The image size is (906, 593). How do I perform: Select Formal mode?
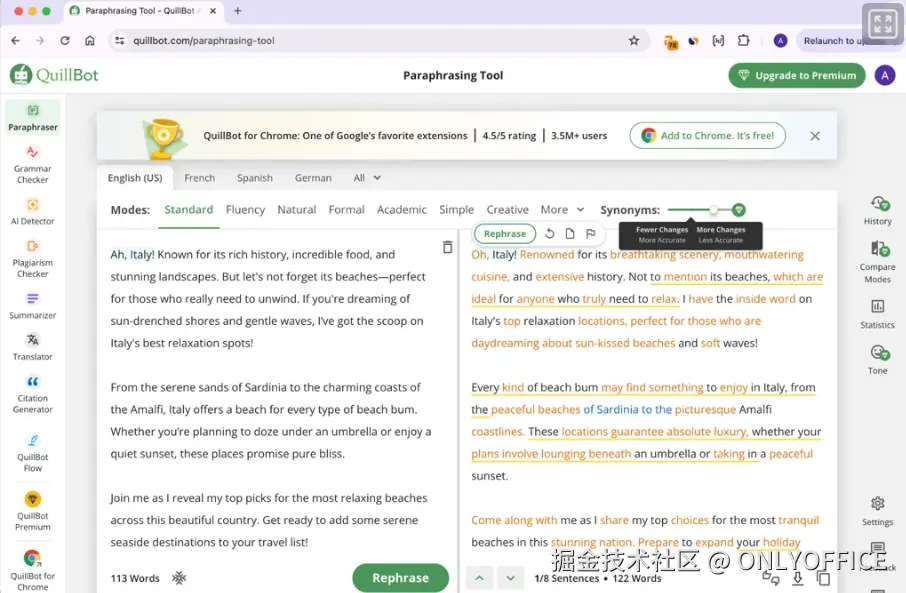(346, 210)
